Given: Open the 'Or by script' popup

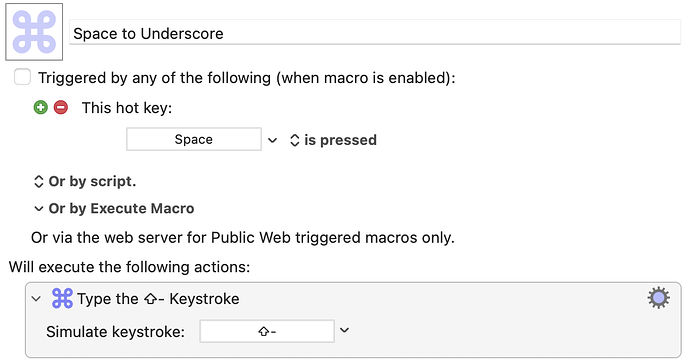Looking at the screenshot, I should (x=39, y=181).
